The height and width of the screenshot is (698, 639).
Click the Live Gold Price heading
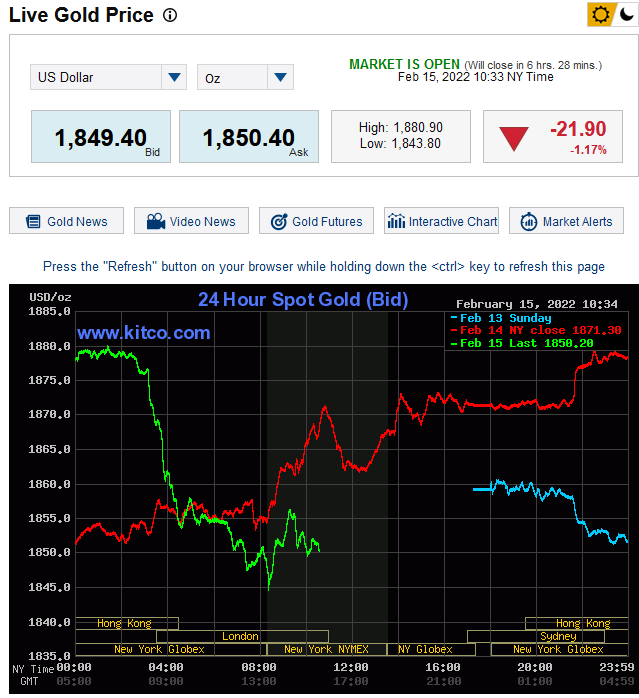(x=81, y=15)
